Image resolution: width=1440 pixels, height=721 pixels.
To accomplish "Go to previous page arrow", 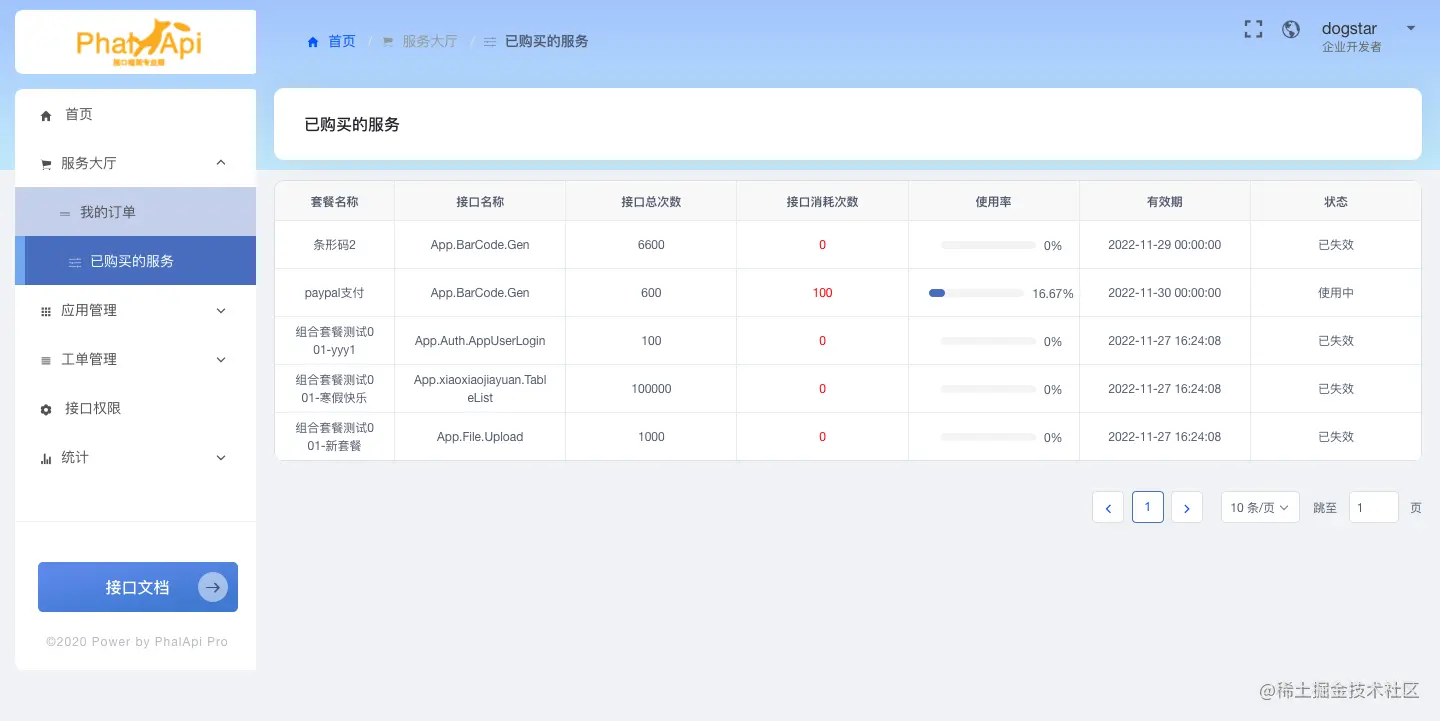I will 1108,507.
